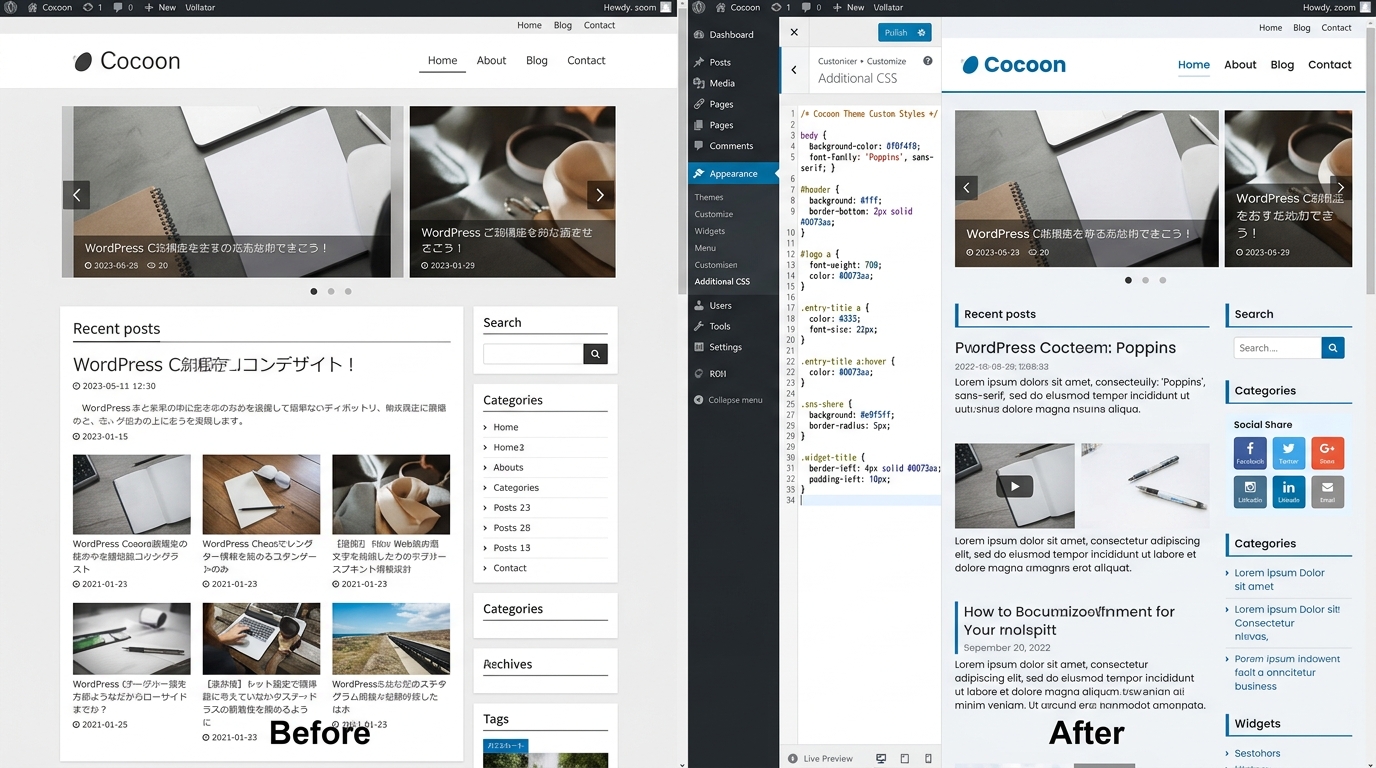The image size is (1376, 768).
Task: Select Themes in the Appearance submenu
Action: (709, 197)
